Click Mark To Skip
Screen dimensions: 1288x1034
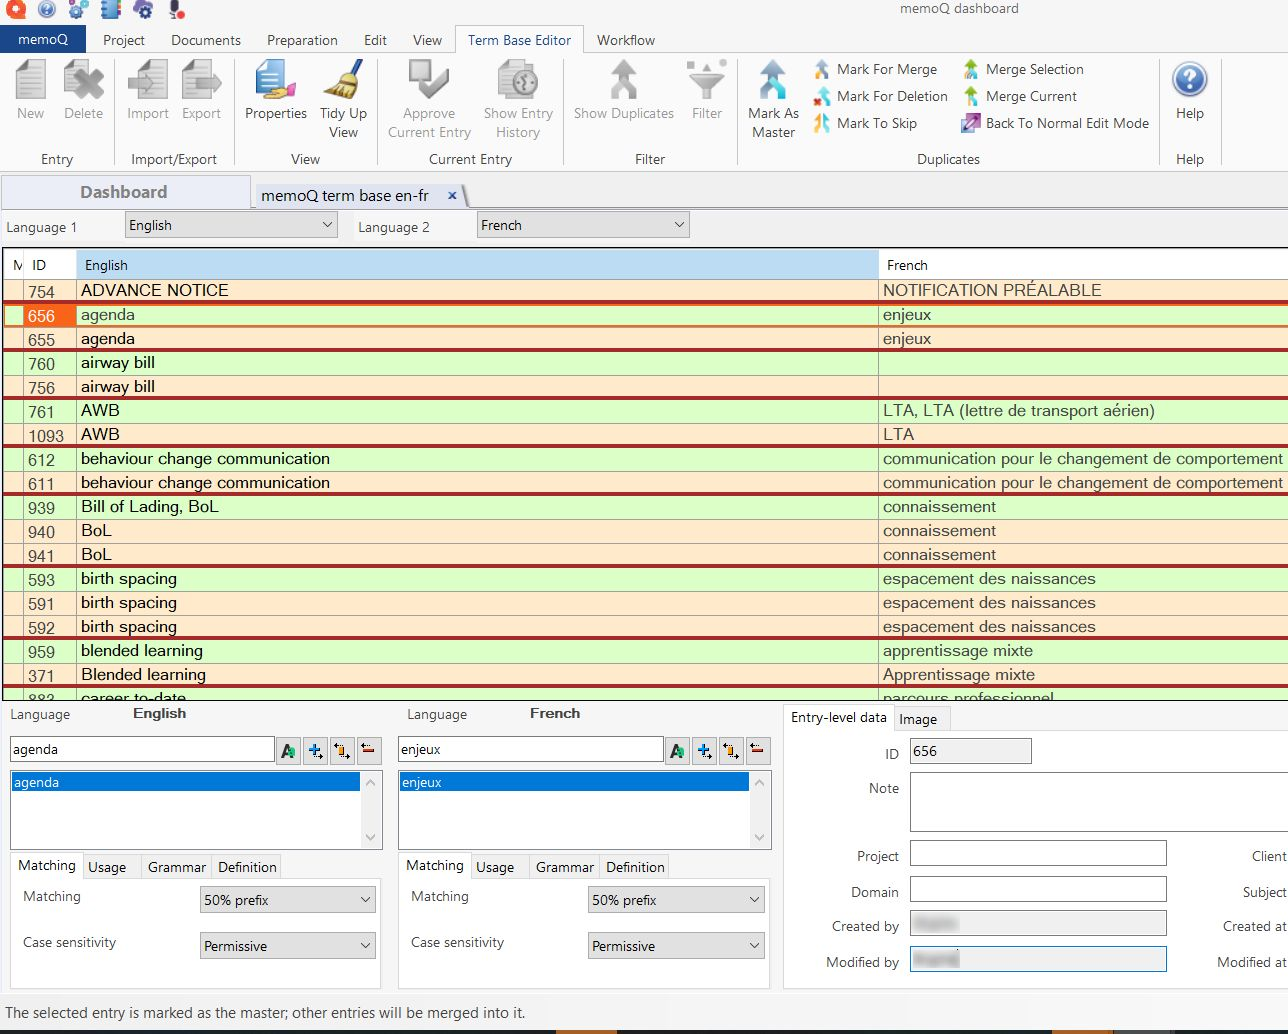click(x=876, y=123)
